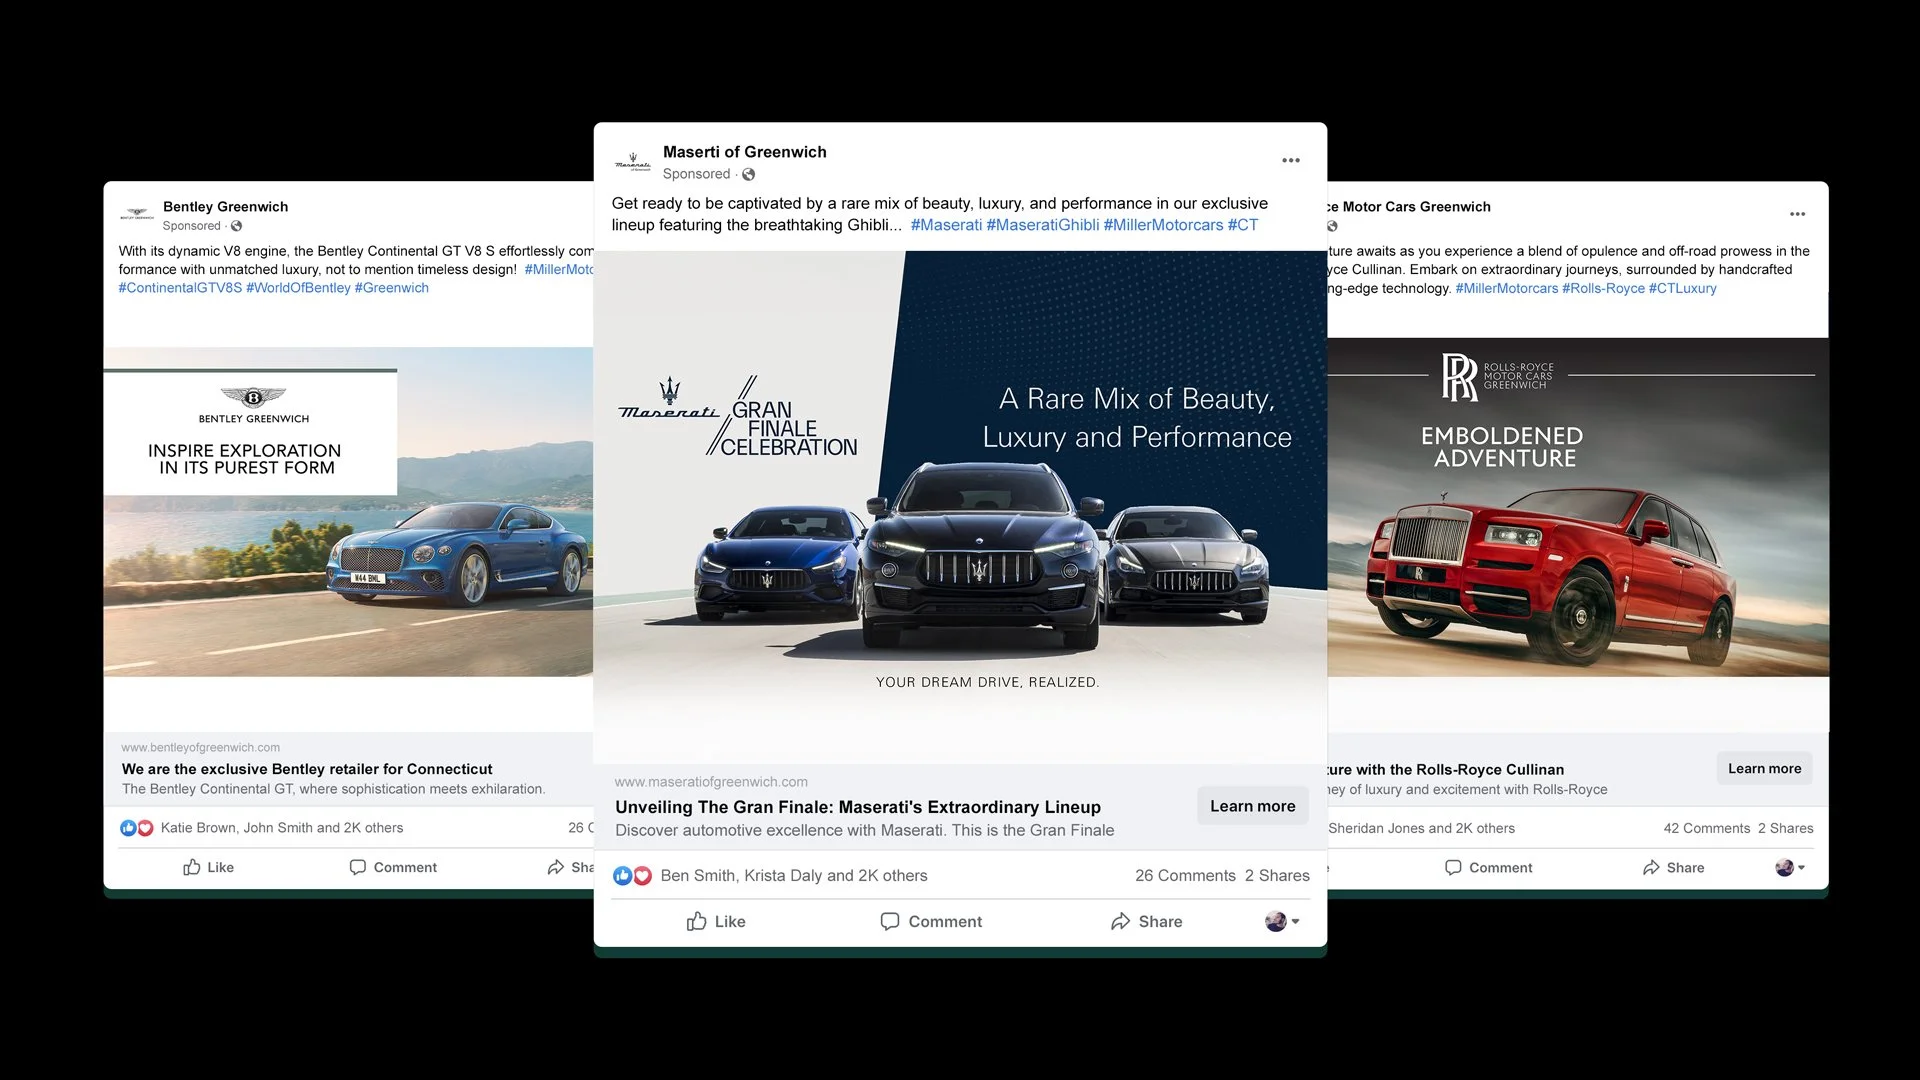
Task: Click the heart reaction icon under Maserati ad
Action: (643, 875)
